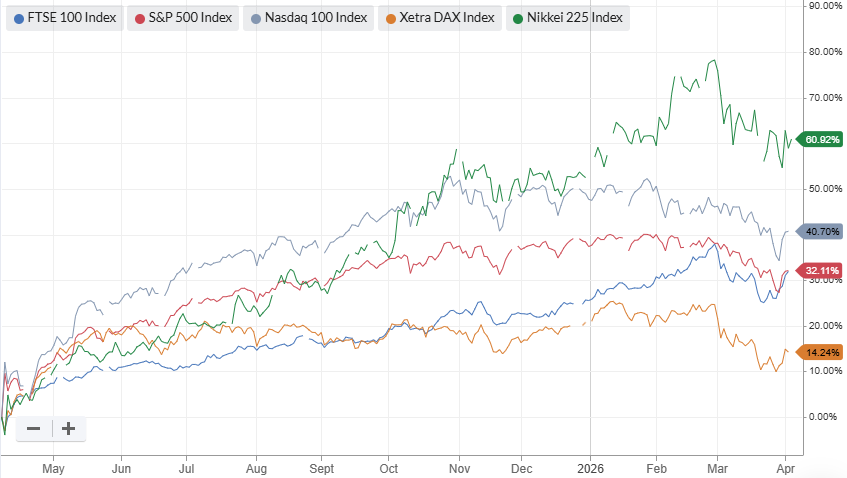Click the Nov label on the time axis
Viewport: 847px width, 478px height.
pyautogui.click(x=459, y=467)
